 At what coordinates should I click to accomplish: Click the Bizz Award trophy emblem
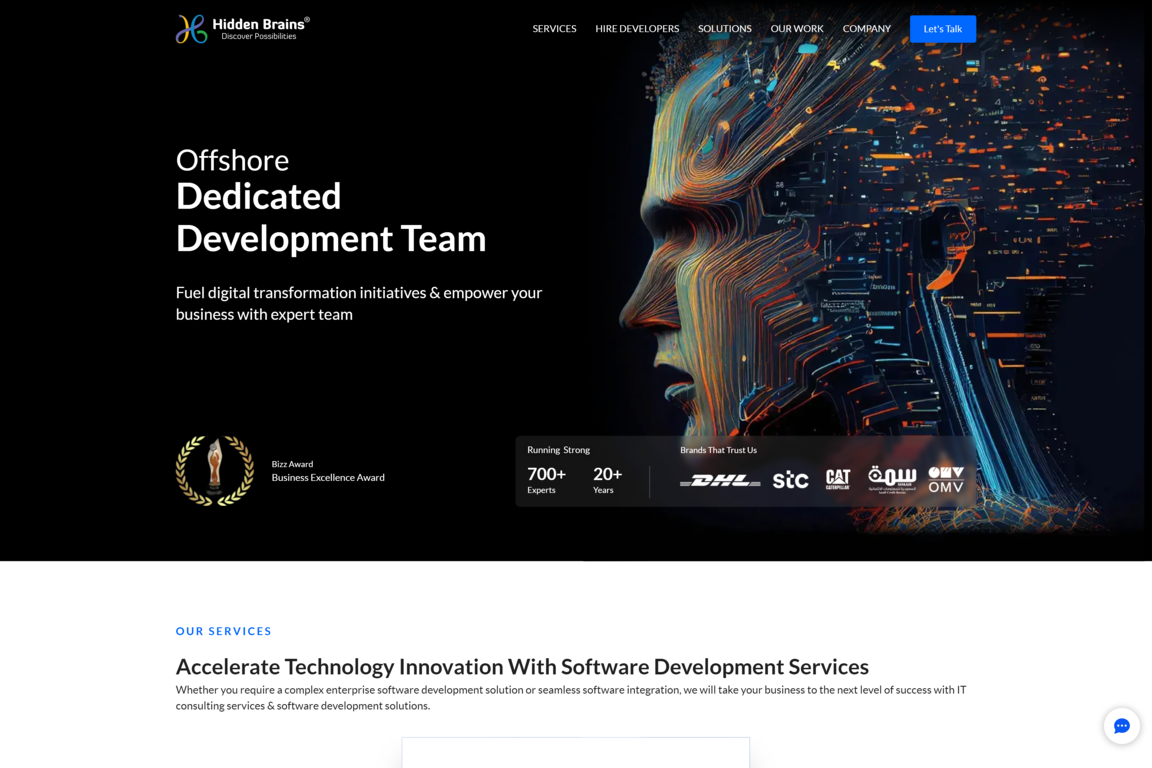[215, 471]
